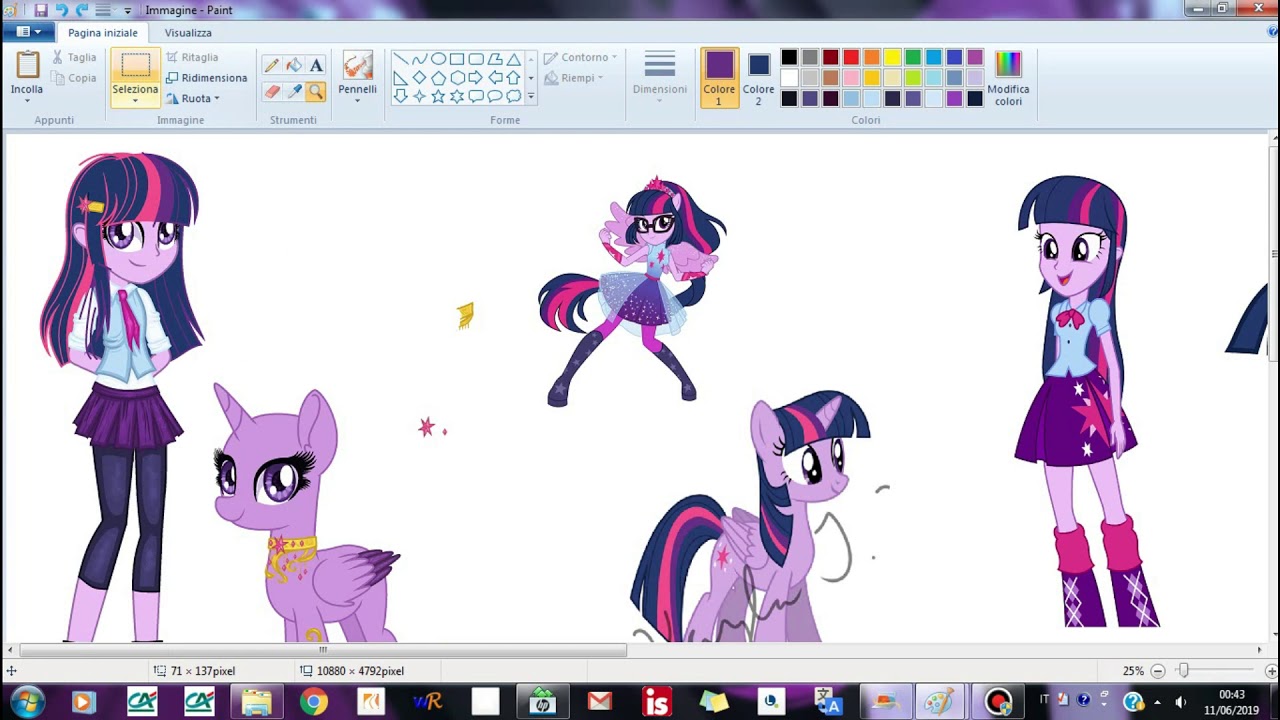Choose the straight line shape

[x=400, y=59]
